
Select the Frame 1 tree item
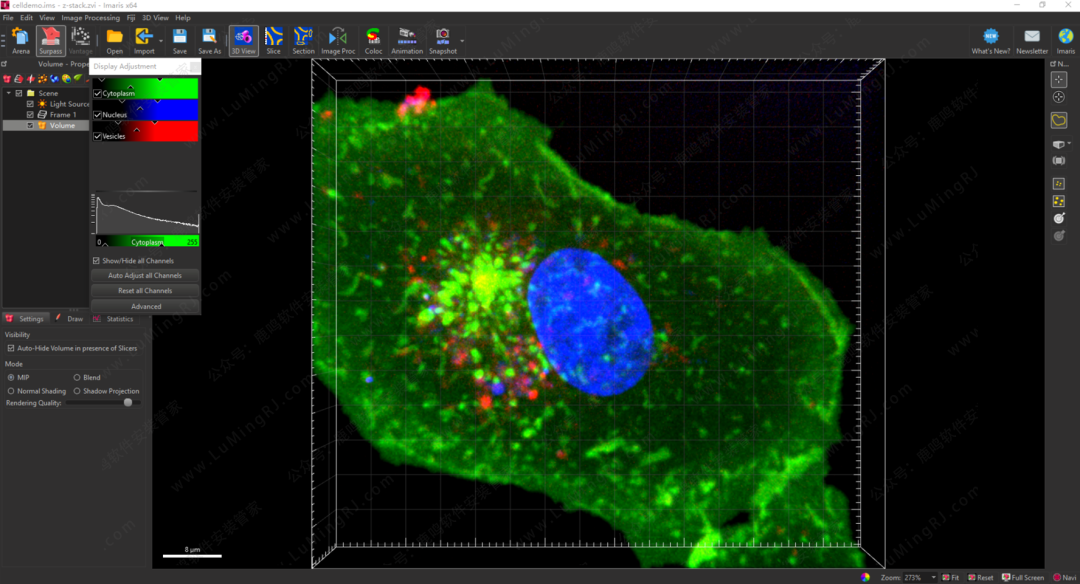[x=61, y=115]
